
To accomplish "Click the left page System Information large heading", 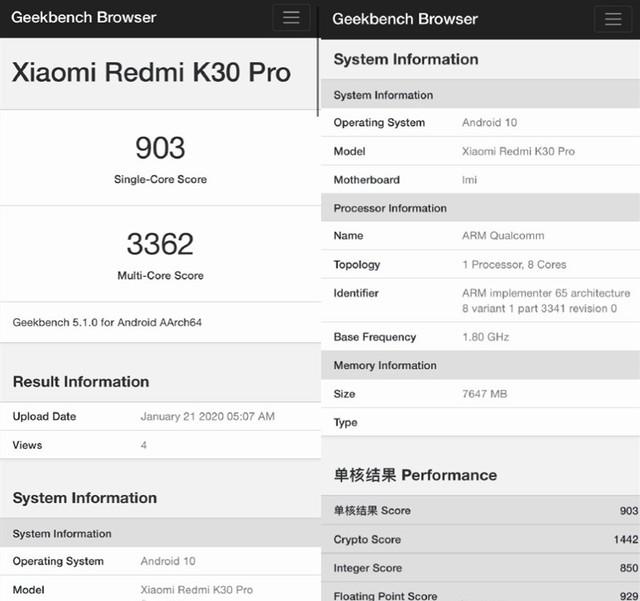I will [85, 498].
